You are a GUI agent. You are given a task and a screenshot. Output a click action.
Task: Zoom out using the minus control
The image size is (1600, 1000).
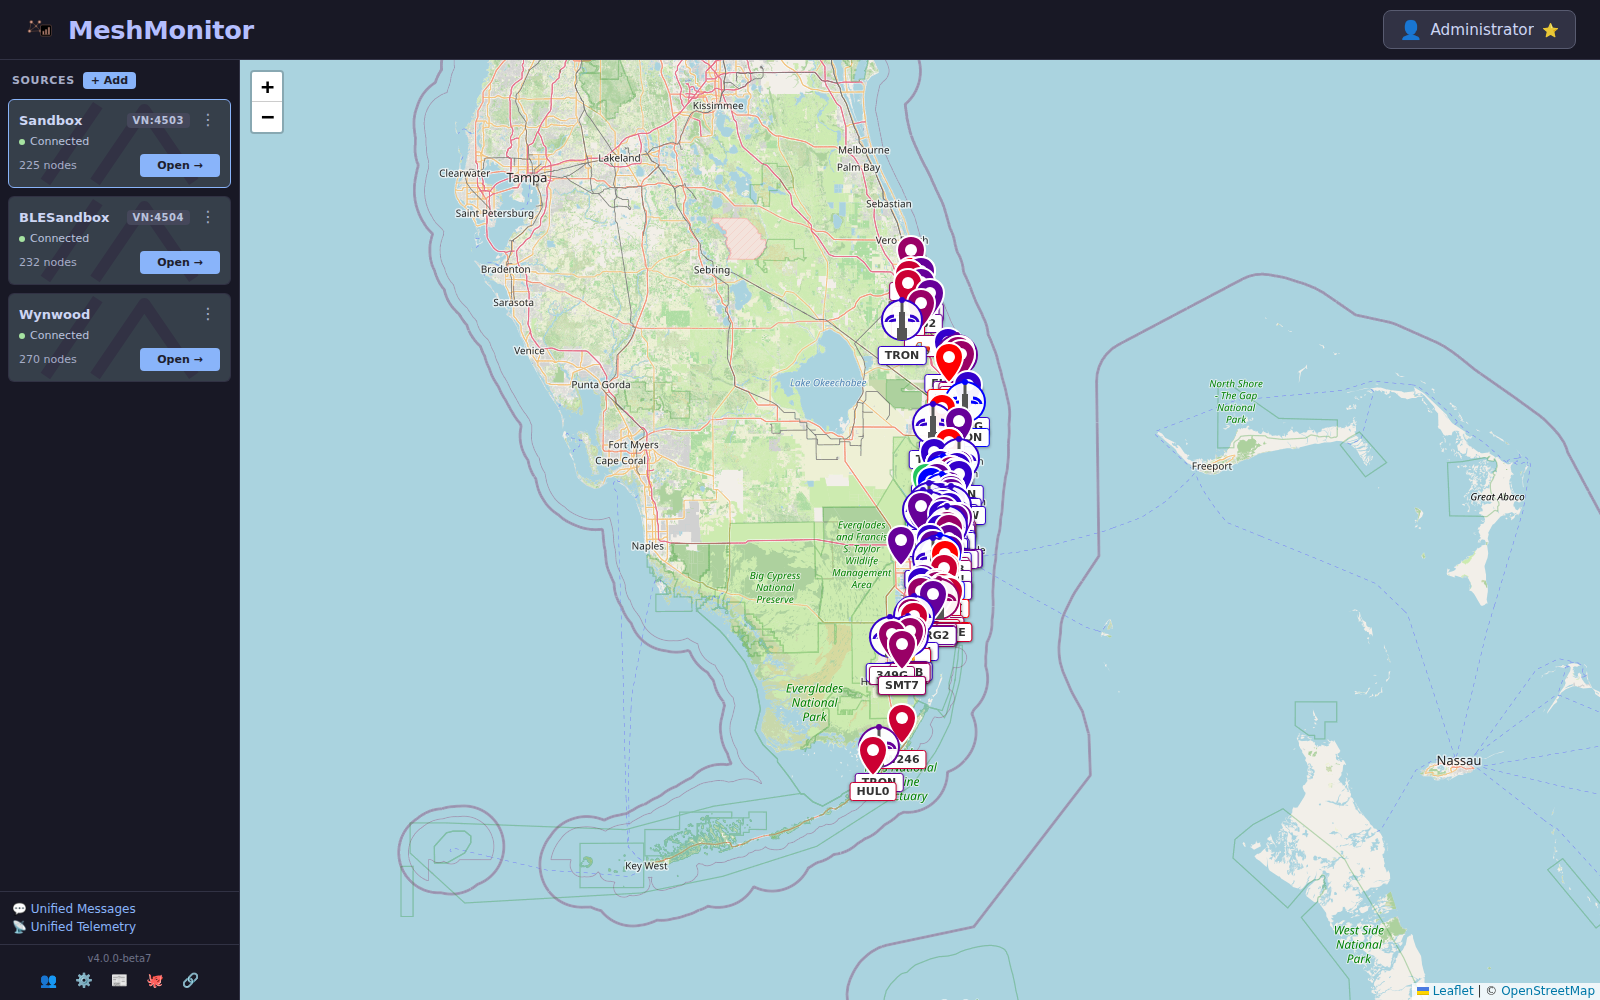tap(267, 117)
